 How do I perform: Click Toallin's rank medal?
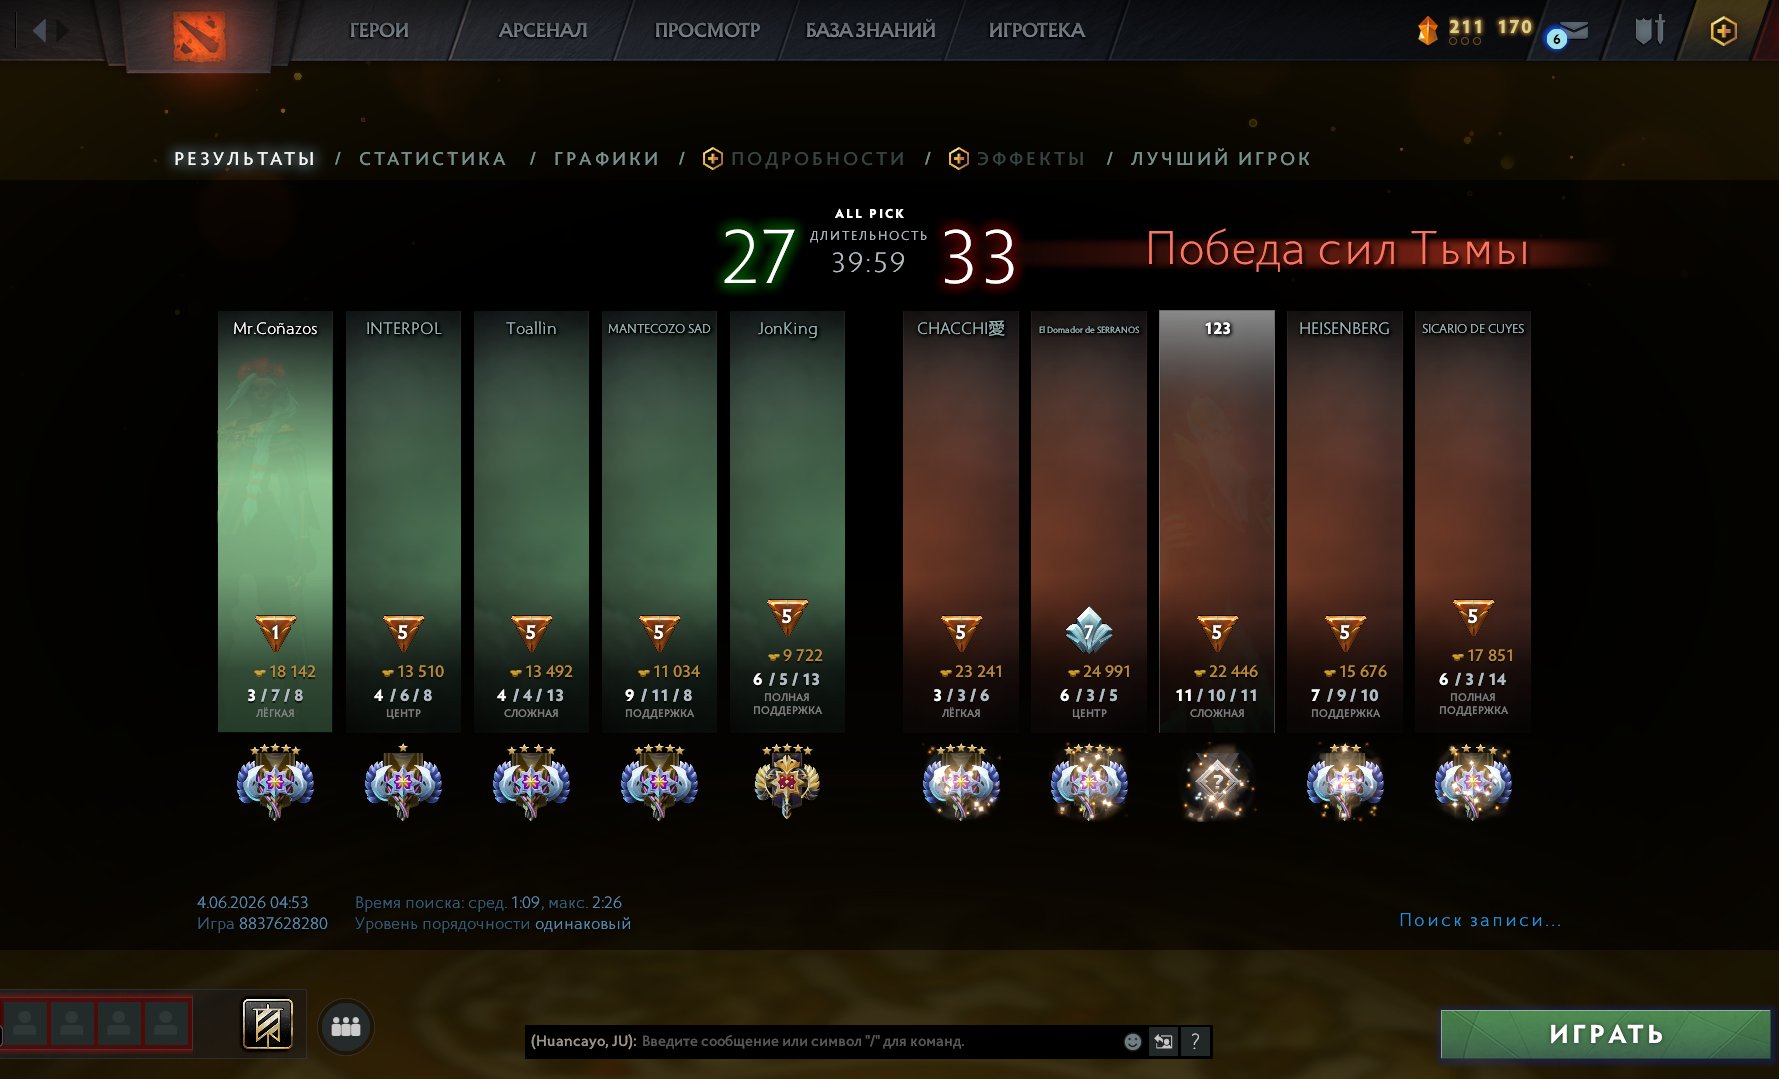(531, 781)
